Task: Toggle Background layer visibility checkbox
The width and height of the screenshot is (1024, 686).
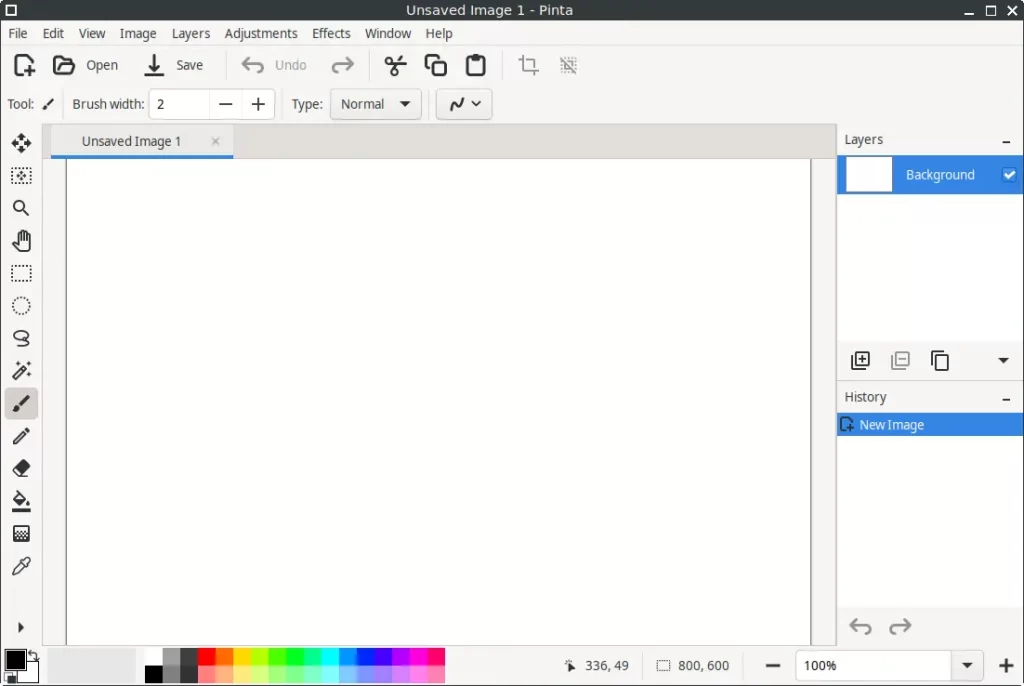Action: point(1009,174)
